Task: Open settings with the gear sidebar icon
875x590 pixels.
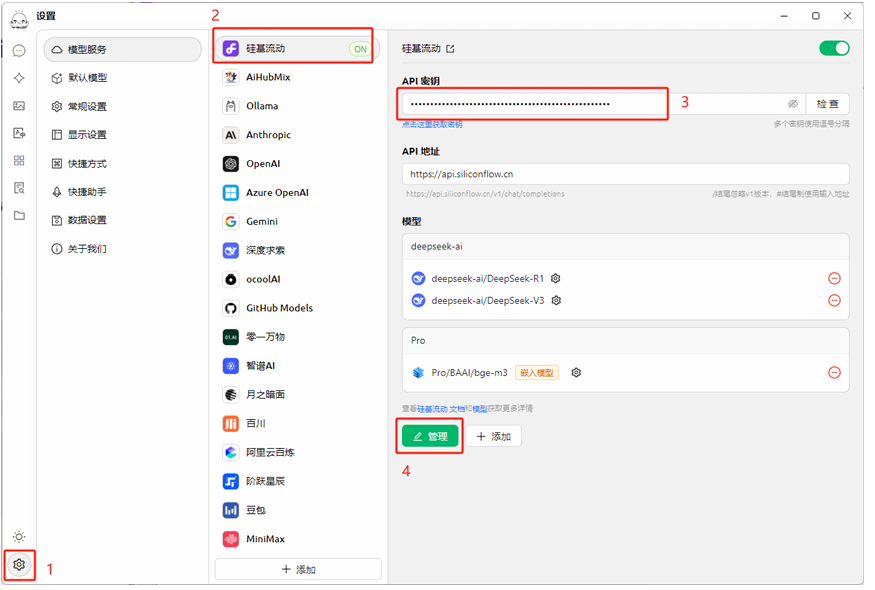Action: pyautogui.click(x=19, y=565)
